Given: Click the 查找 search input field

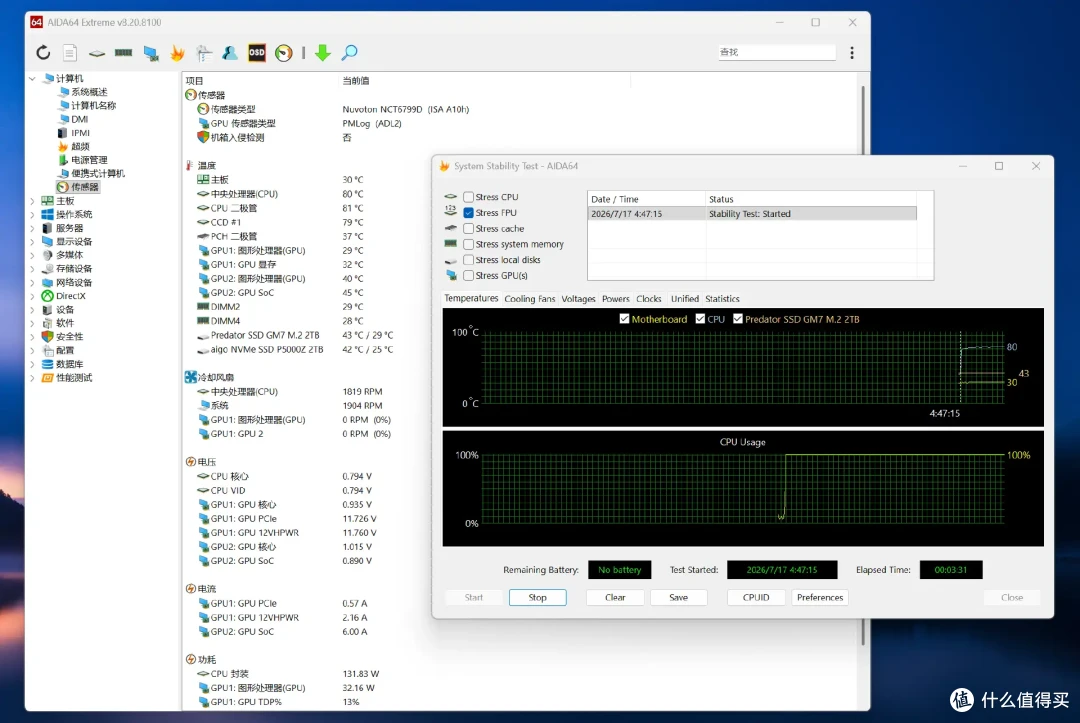Looking at the screenshot, I should tap(776, 52).
